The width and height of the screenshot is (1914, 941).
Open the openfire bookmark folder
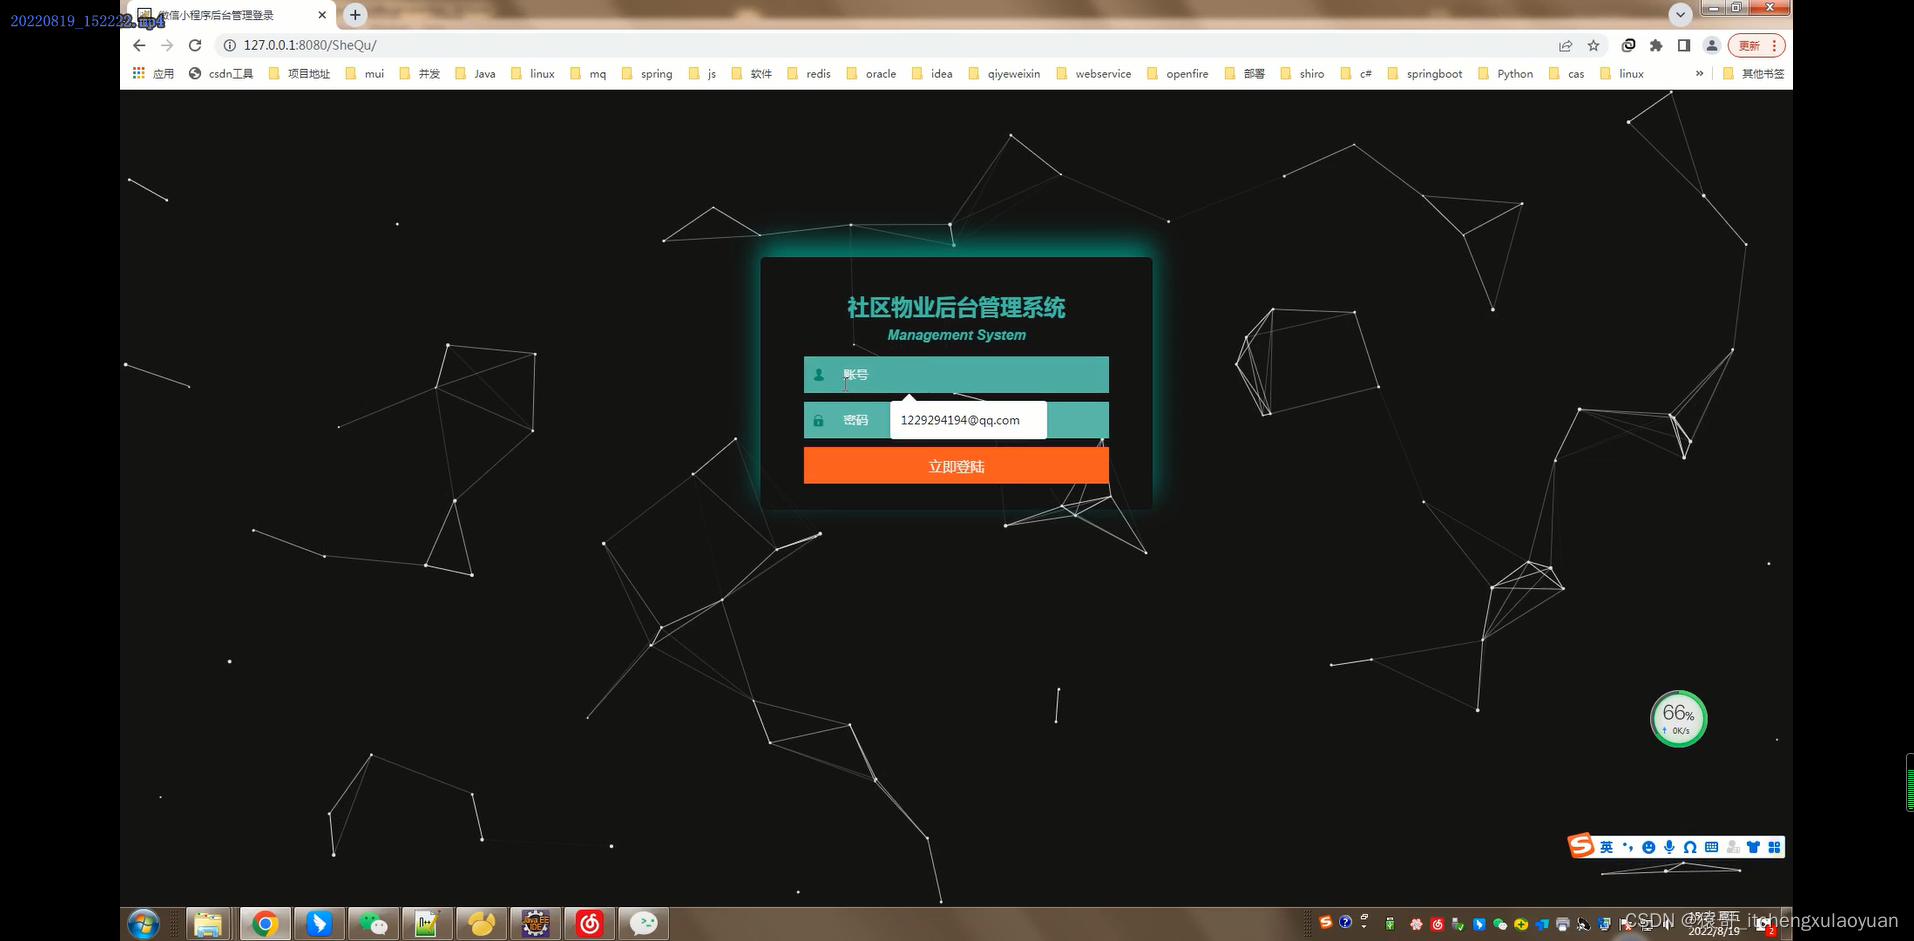1178,73
